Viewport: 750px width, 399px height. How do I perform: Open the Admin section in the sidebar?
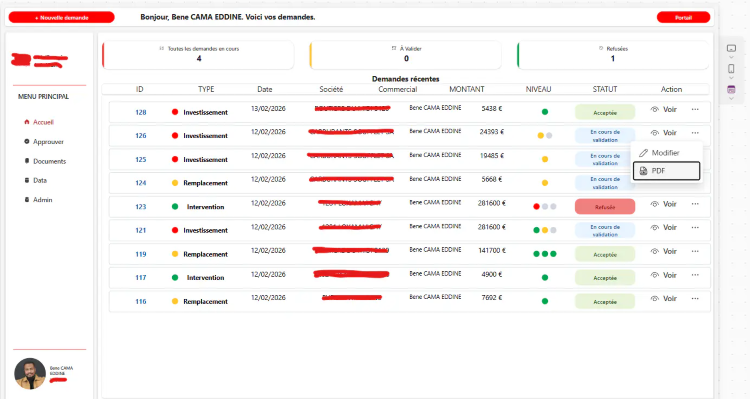point(38,200)
